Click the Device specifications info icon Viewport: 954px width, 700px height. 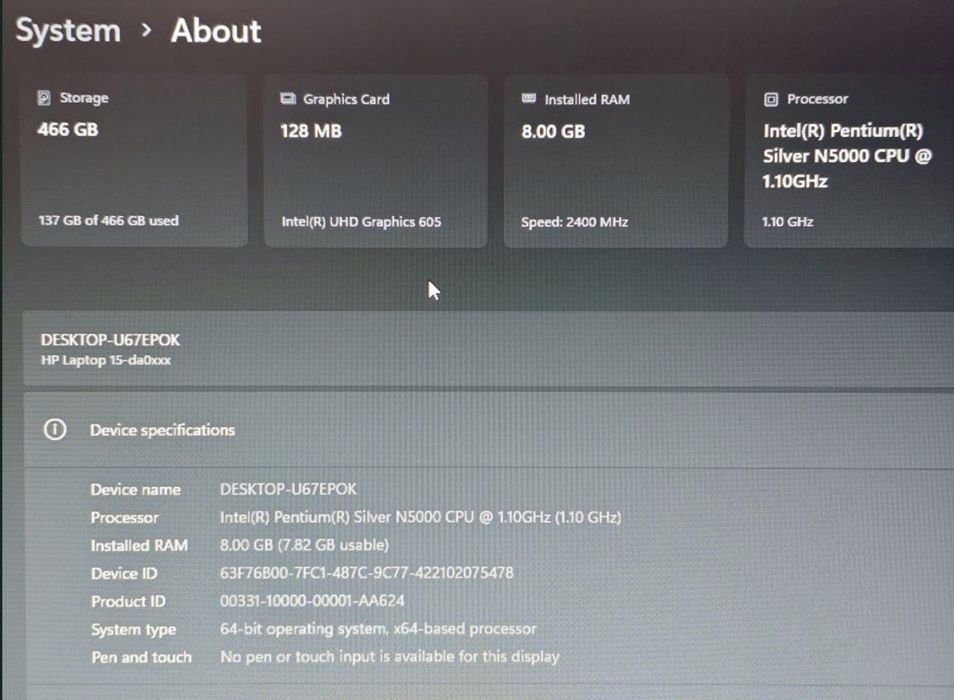[55, 429]
